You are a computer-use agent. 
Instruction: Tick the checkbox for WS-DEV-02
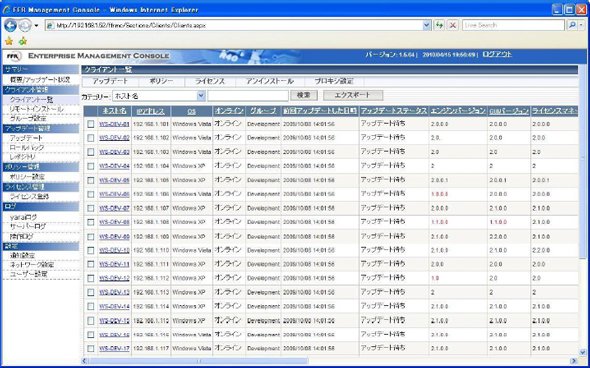click(91, 138)
